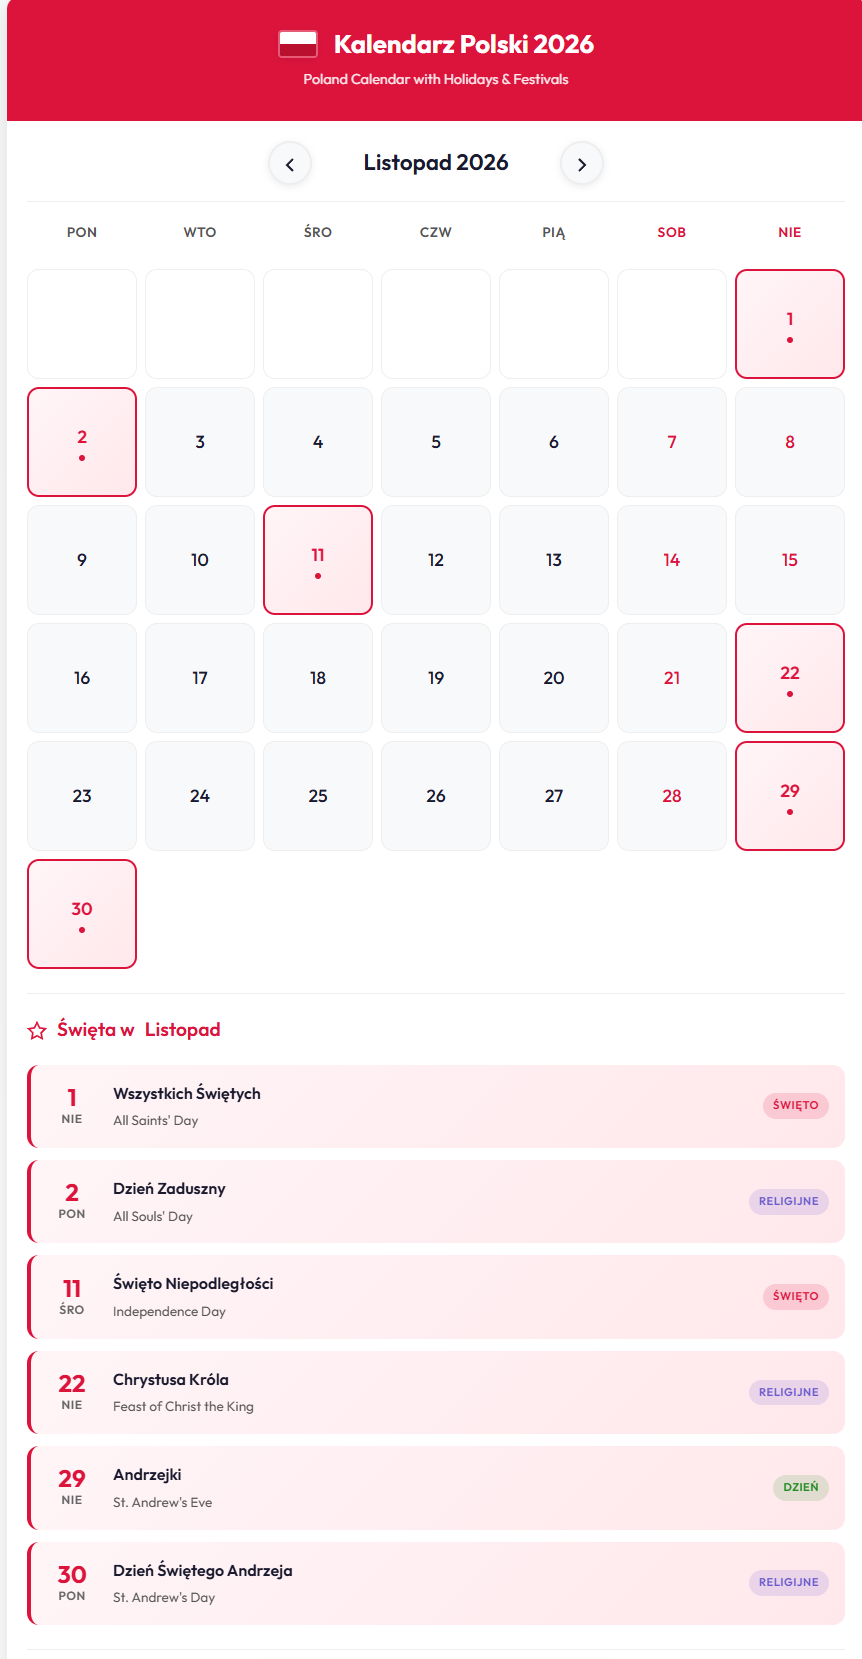862x1659 pixels.
Task: Advance to next month arrow
Action: point(582,164)
